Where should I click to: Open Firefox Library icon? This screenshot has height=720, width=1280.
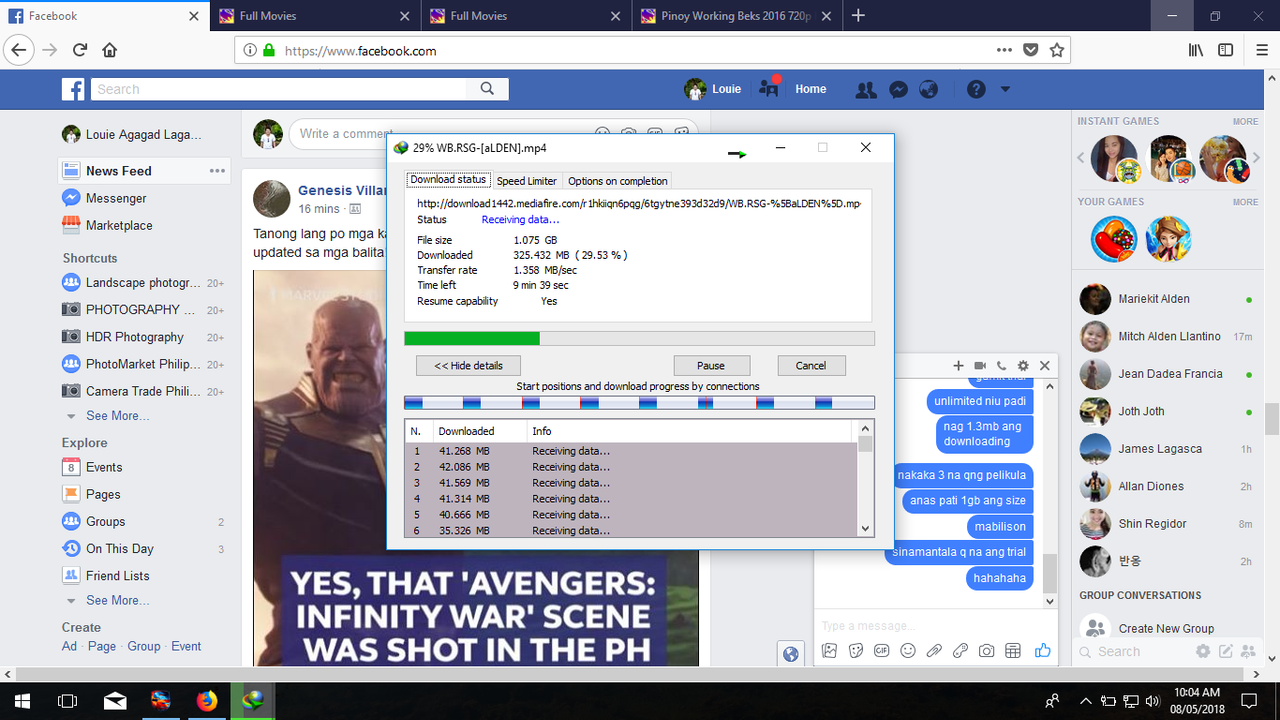[1196, 50]
